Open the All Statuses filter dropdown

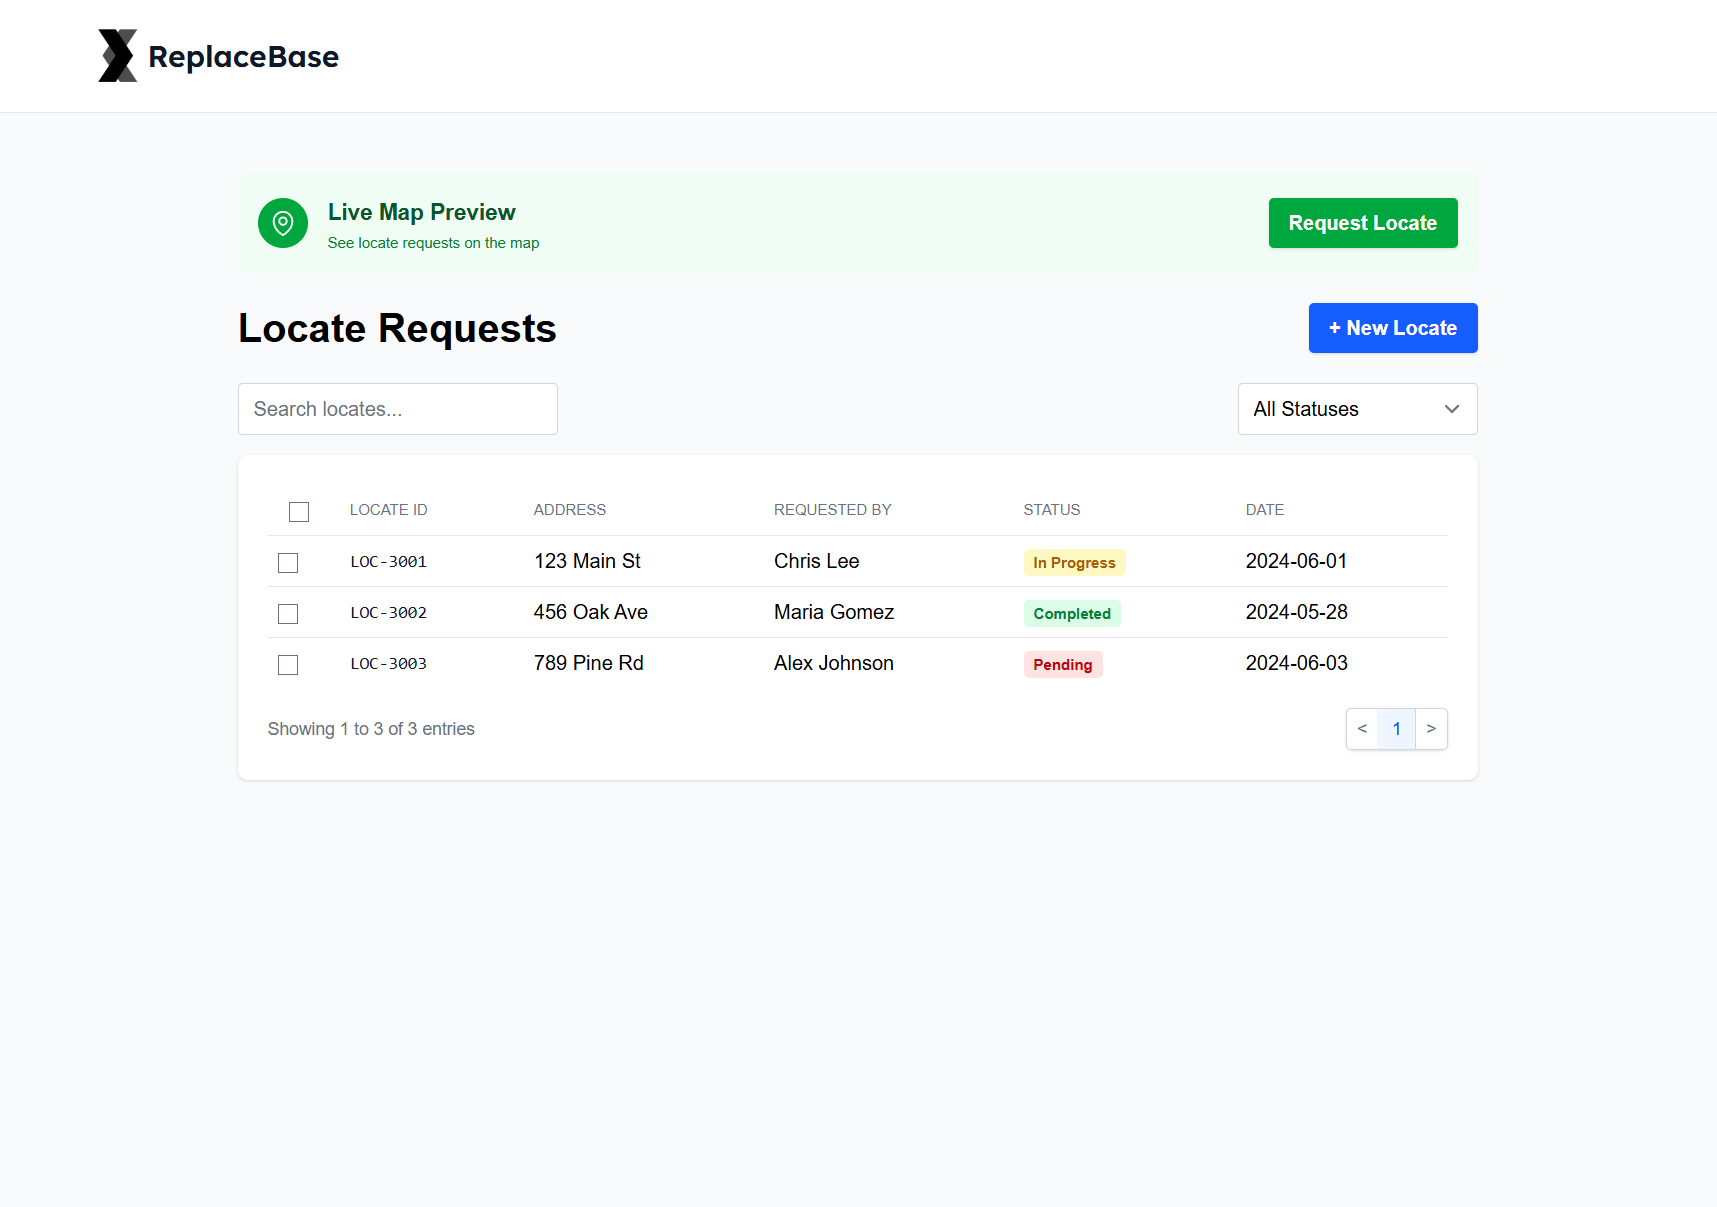click(1357, 409)
